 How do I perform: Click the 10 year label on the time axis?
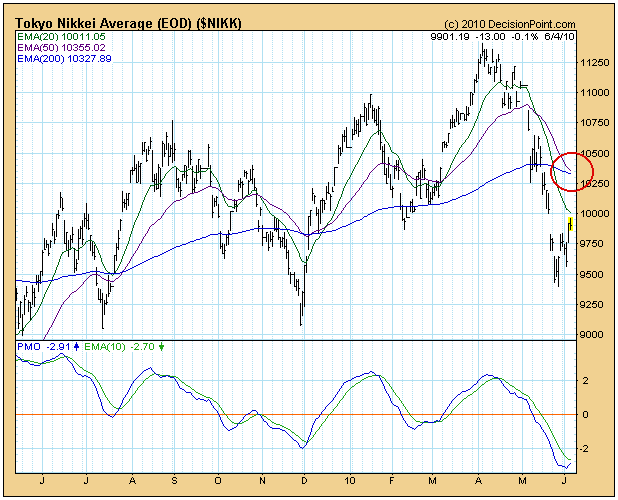coord(350,481)
